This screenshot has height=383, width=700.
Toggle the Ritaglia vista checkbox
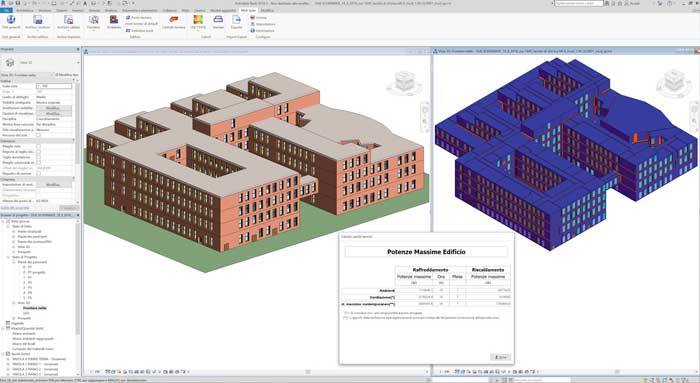coord(38,146)
